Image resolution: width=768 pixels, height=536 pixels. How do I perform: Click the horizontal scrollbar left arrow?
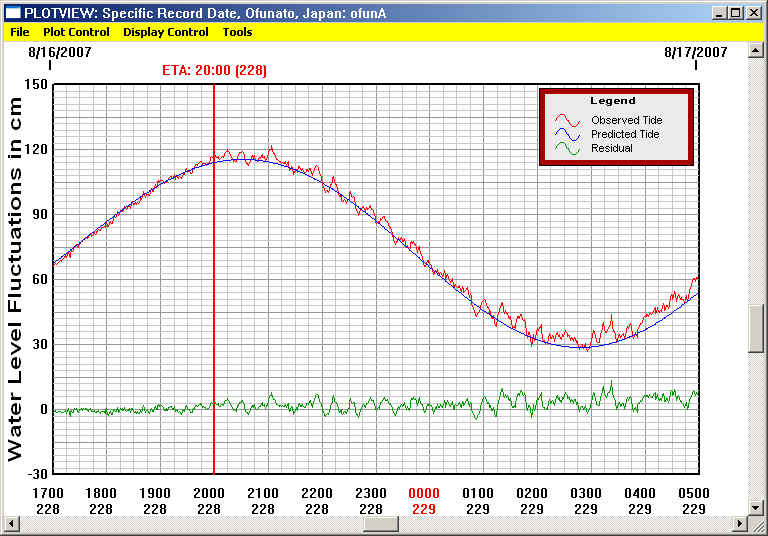[x=11, y=524]
